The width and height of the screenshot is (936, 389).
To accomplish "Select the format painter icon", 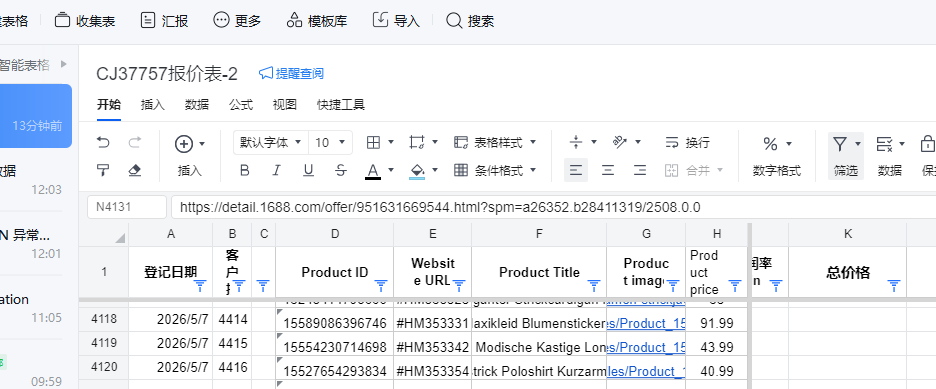I will 103,171.
